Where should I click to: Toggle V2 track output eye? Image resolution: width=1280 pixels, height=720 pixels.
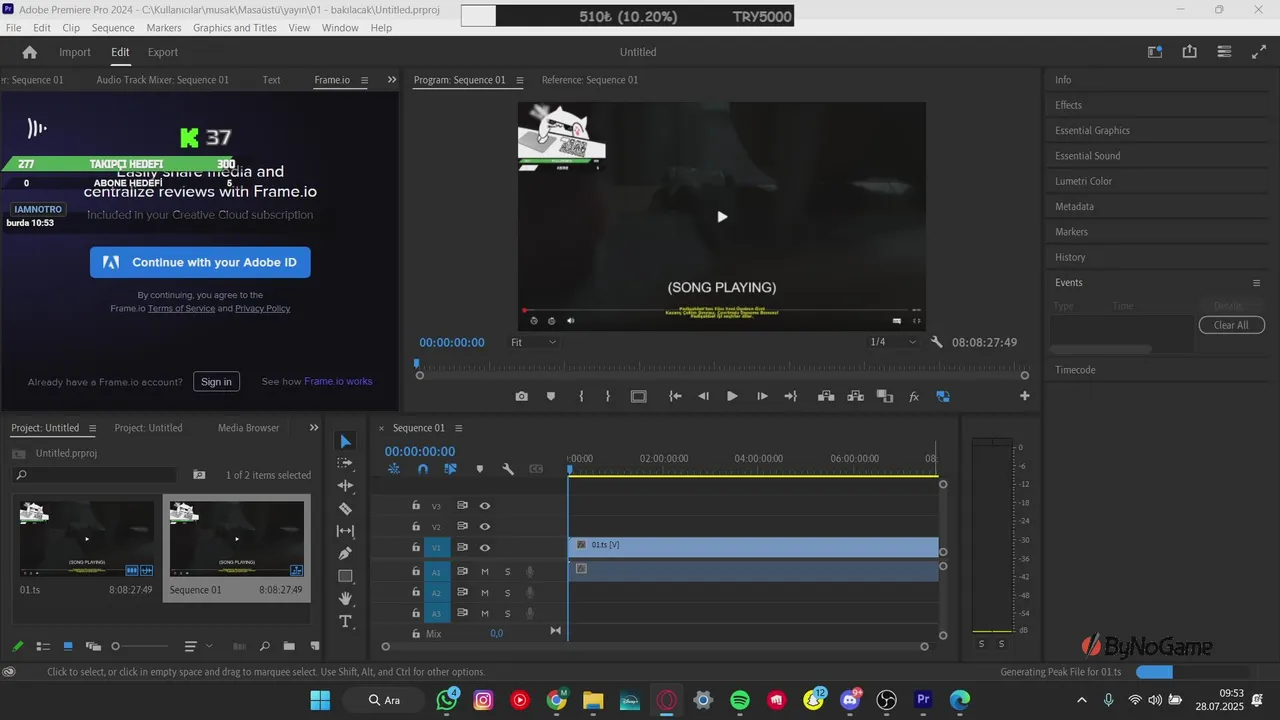pyautogui.click(x=485, y=527)
